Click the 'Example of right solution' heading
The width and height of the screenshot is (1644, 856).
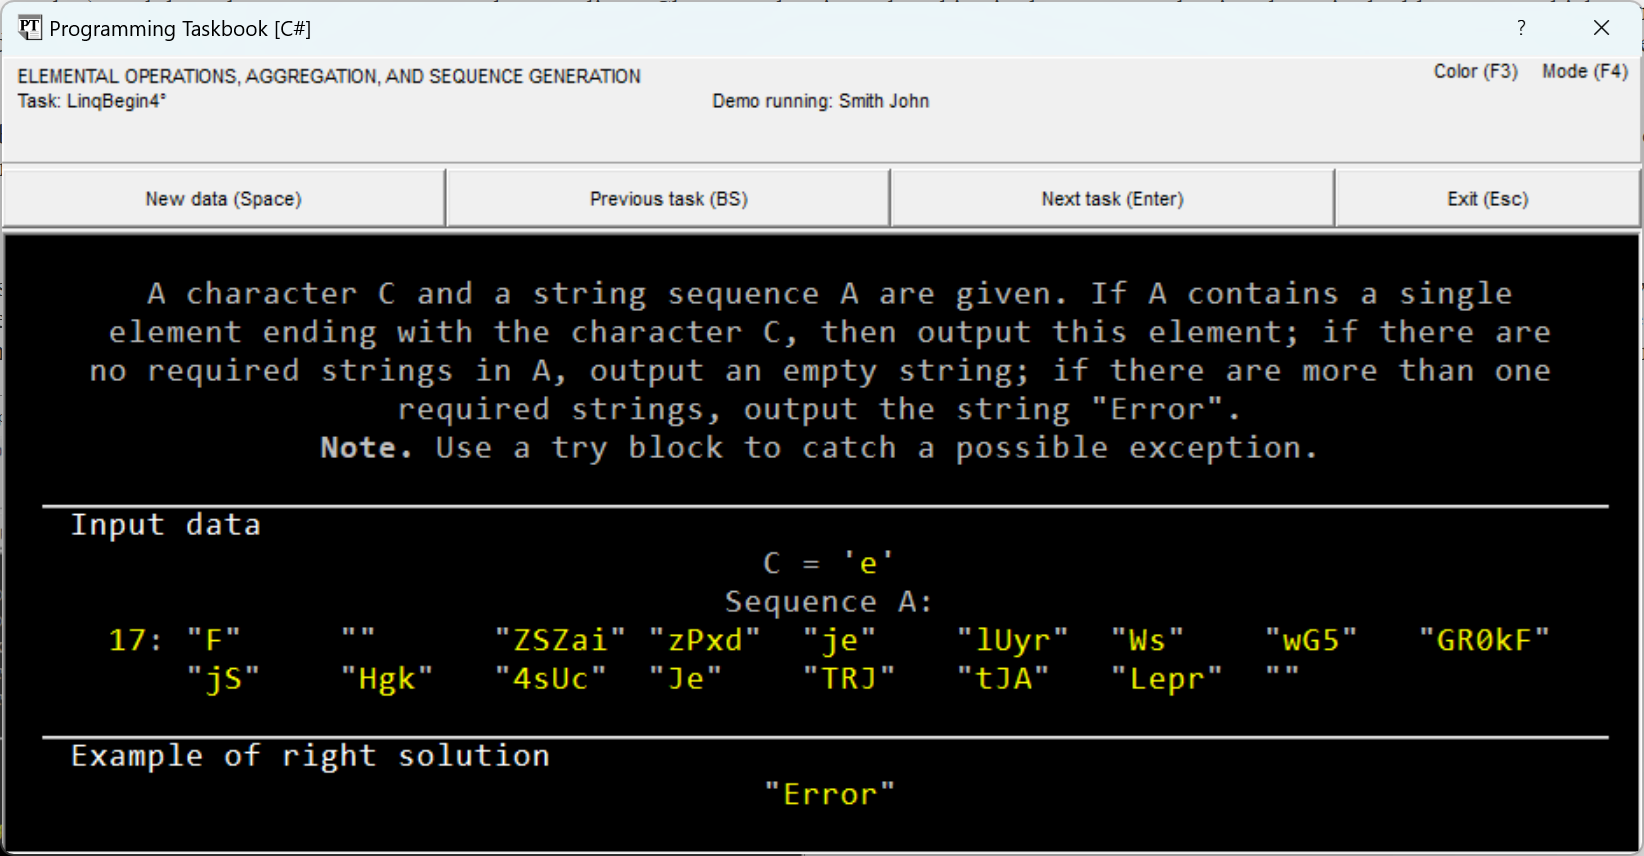tap(310, 756)
